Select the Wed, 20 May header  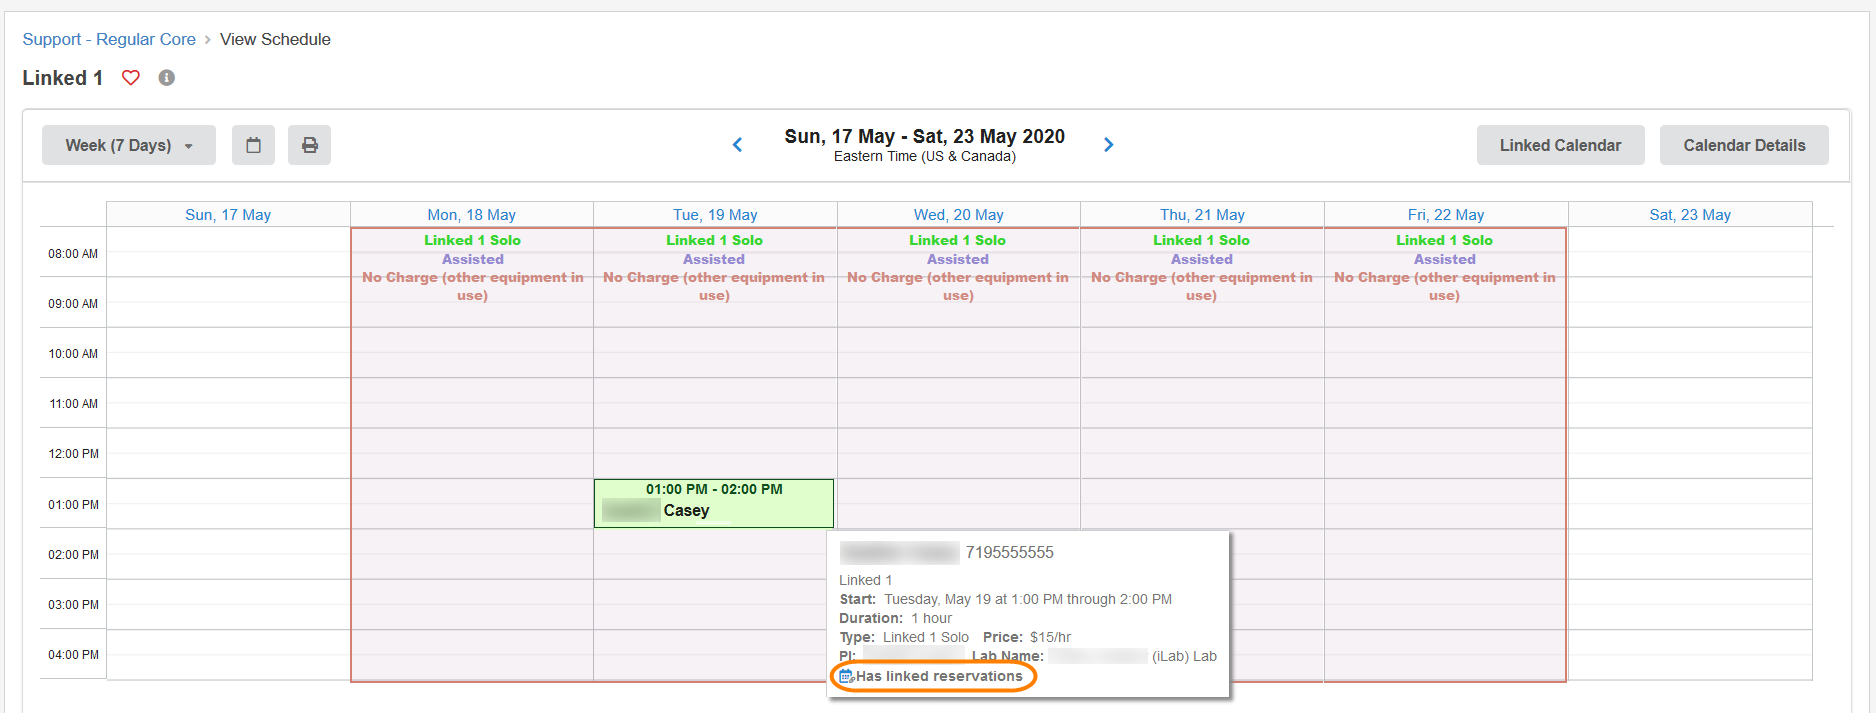pos(958,215)
